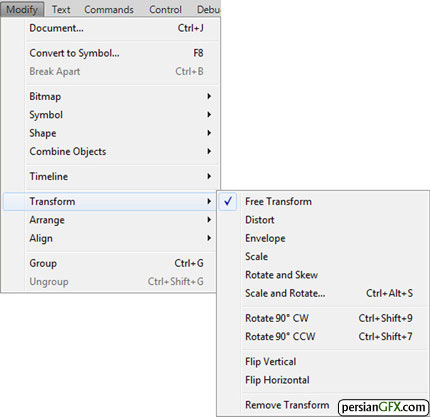Expand the Bitmap submenu arrow
Screen dimensions: 430x417
point(209,96)
